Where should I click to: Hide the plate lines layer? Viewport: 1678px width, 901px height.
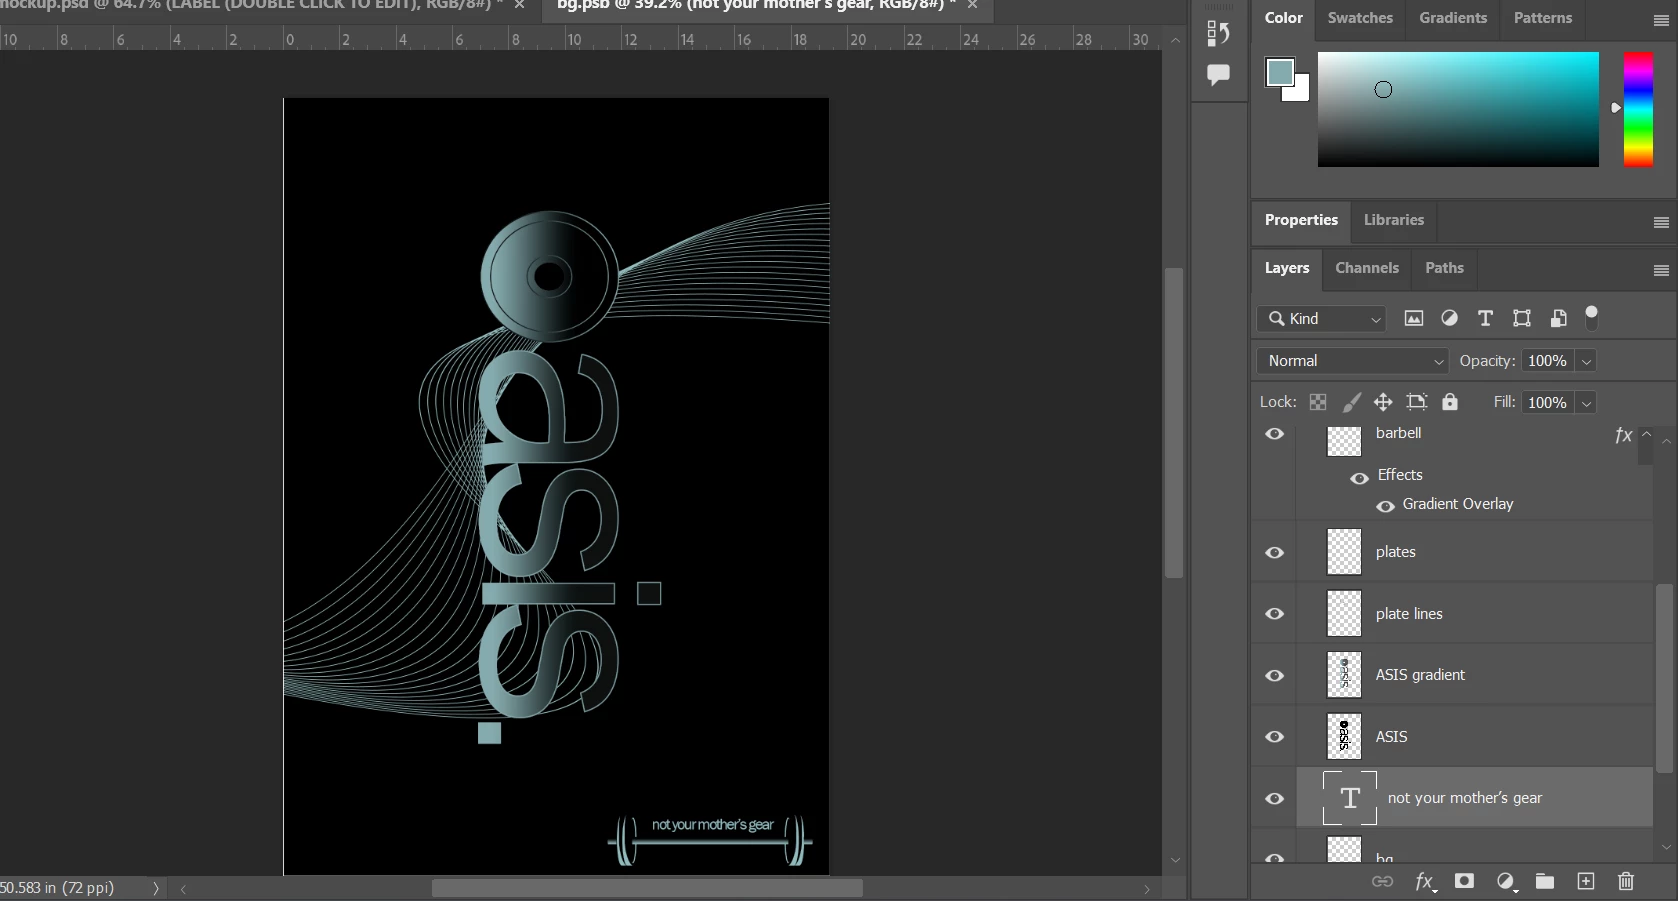click(1275, 614)
